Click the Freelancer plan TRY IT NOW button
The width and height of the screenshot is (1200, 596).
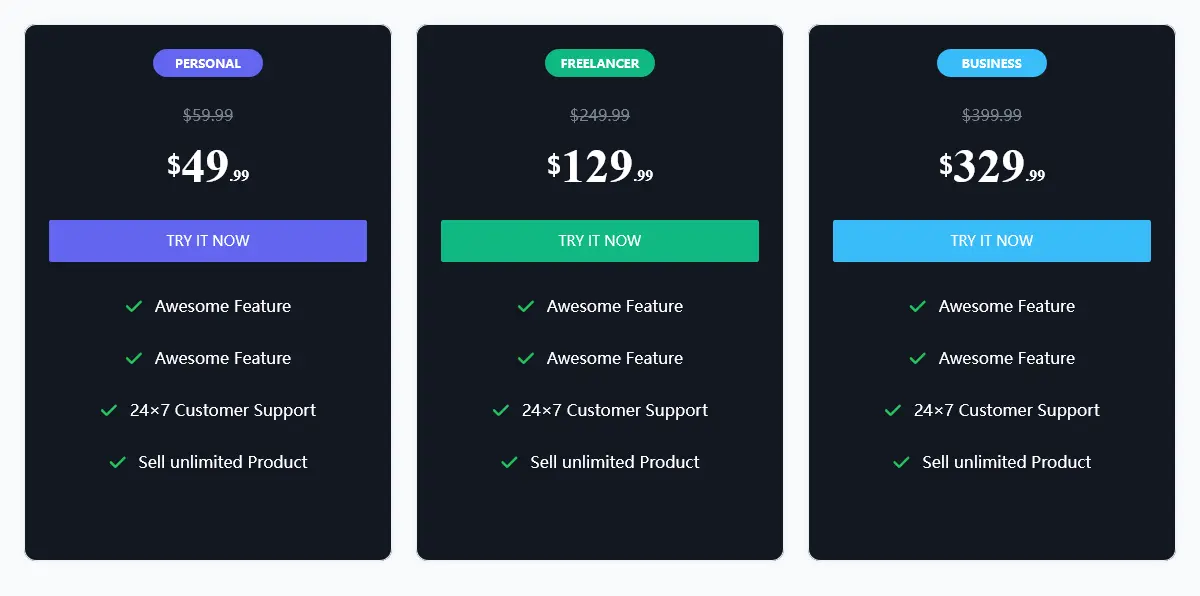click(x=600, y=241)
